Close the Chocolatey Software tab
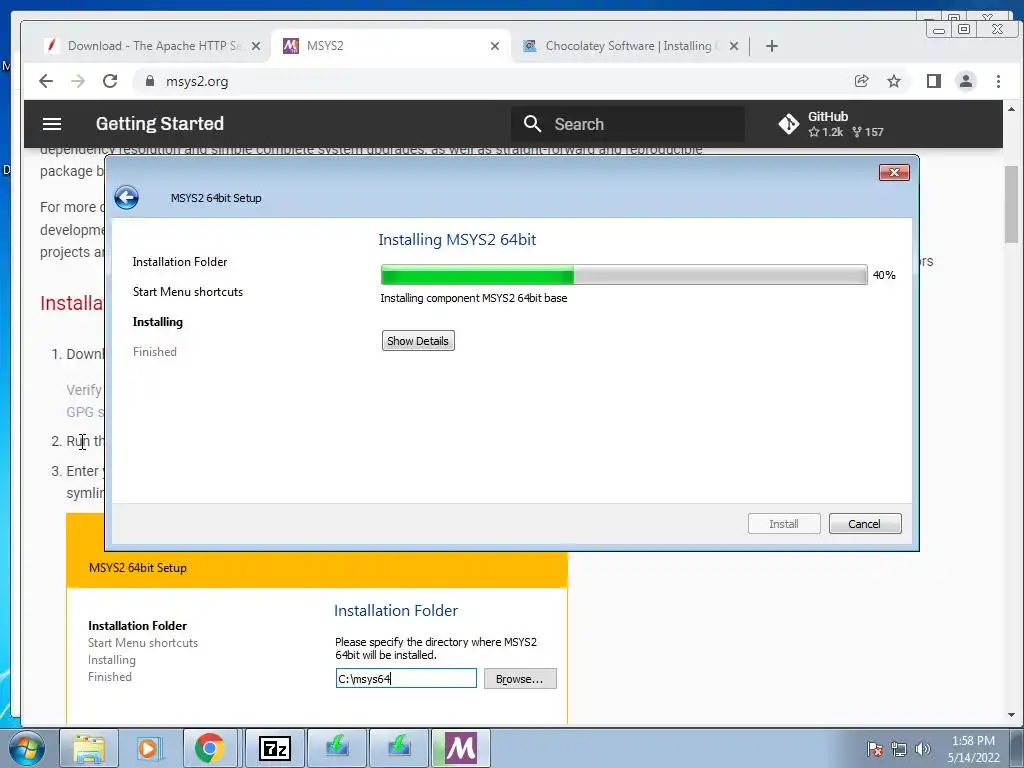 pos(734,46)
